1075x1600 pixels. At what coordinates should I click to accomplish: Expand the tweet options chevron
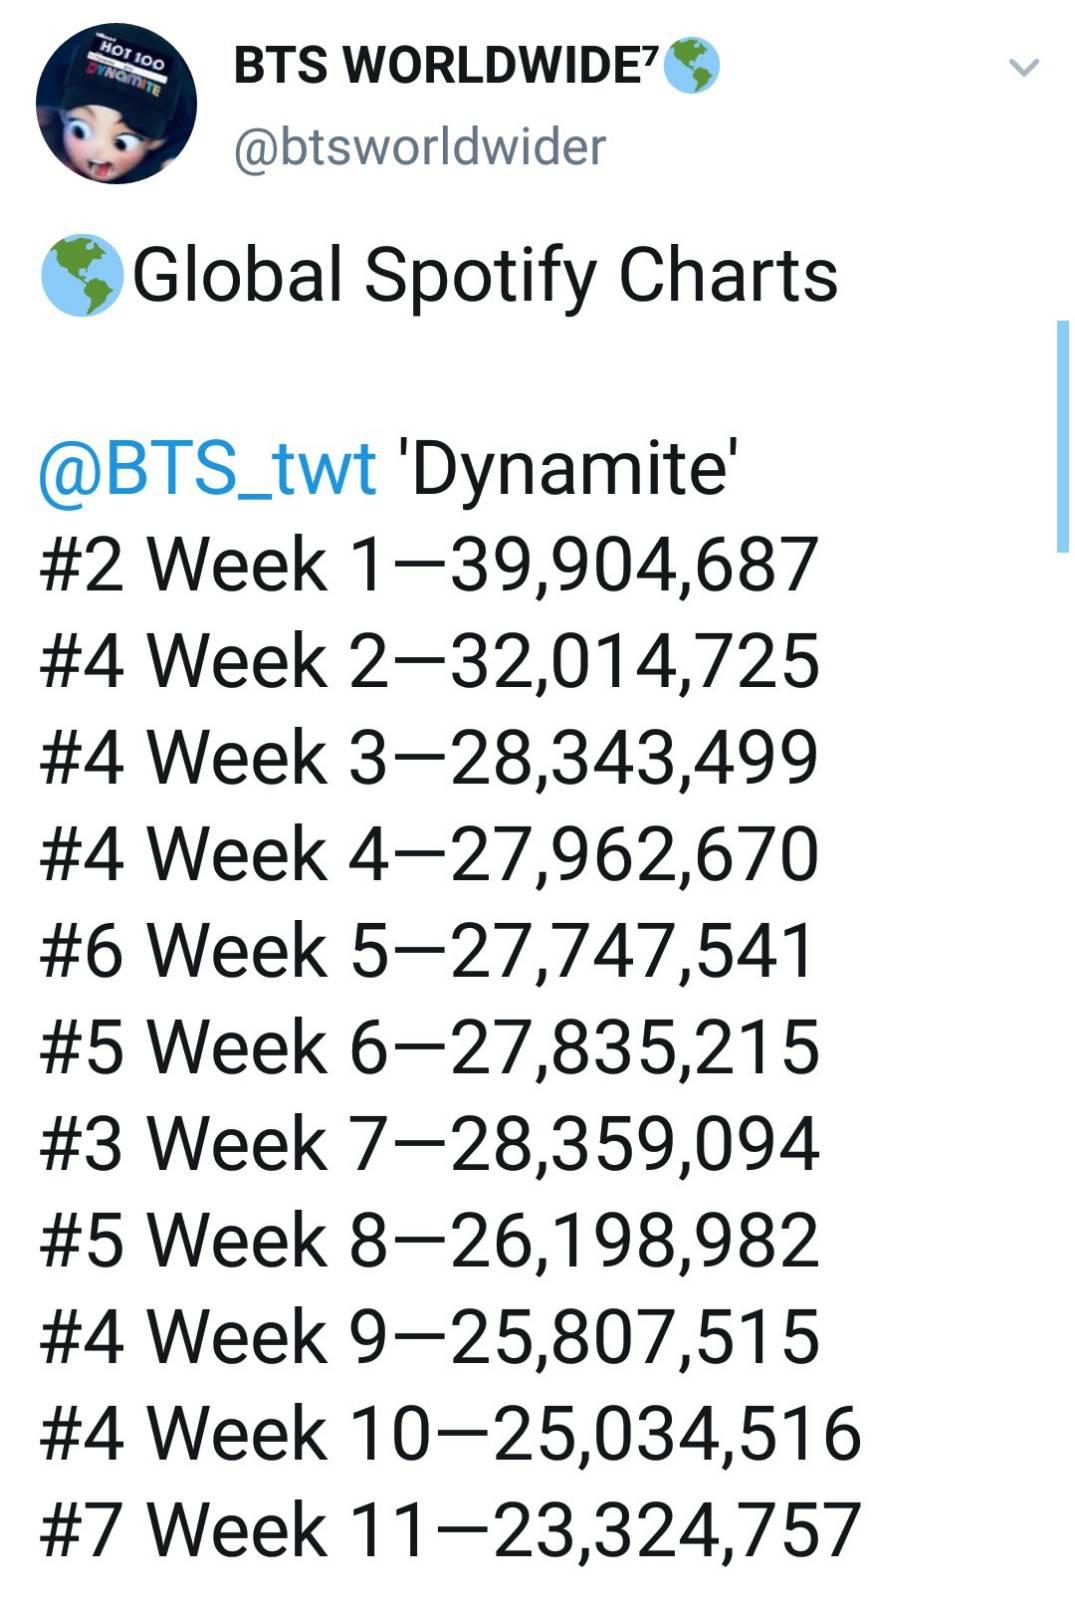tap(1024, 67)
